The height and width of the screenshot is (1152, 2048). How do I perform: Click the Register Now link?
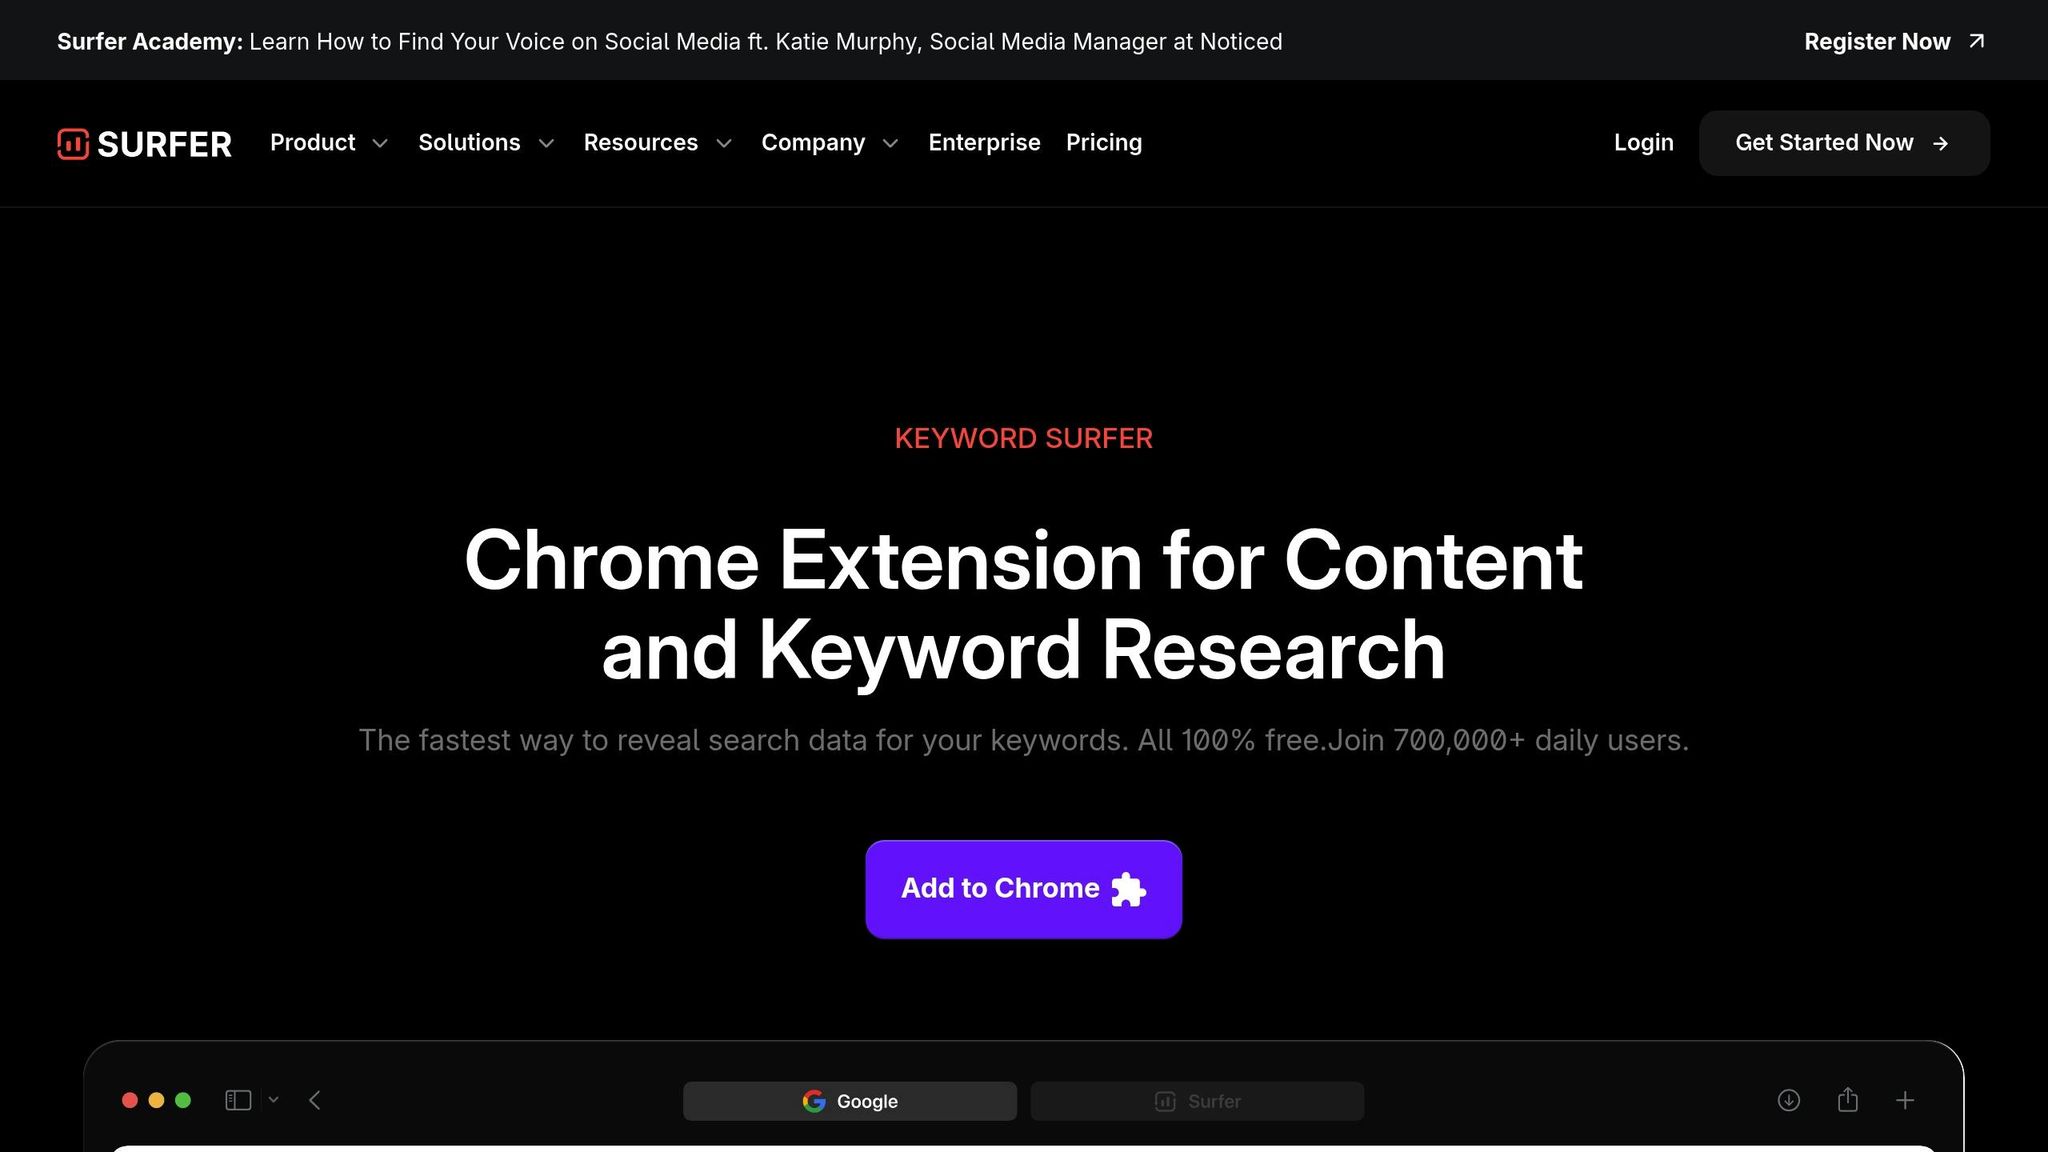1893,42
